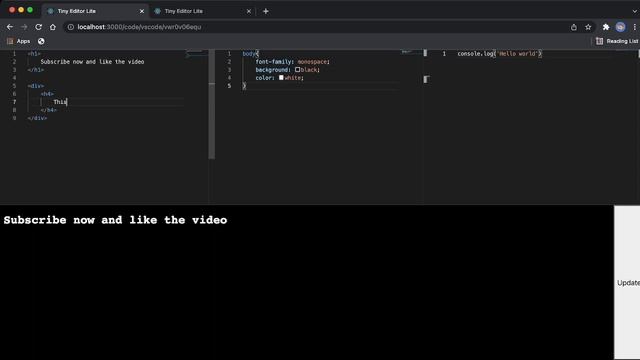Open the profile avatar menu

pyautogui.click(x=620, y=27)
